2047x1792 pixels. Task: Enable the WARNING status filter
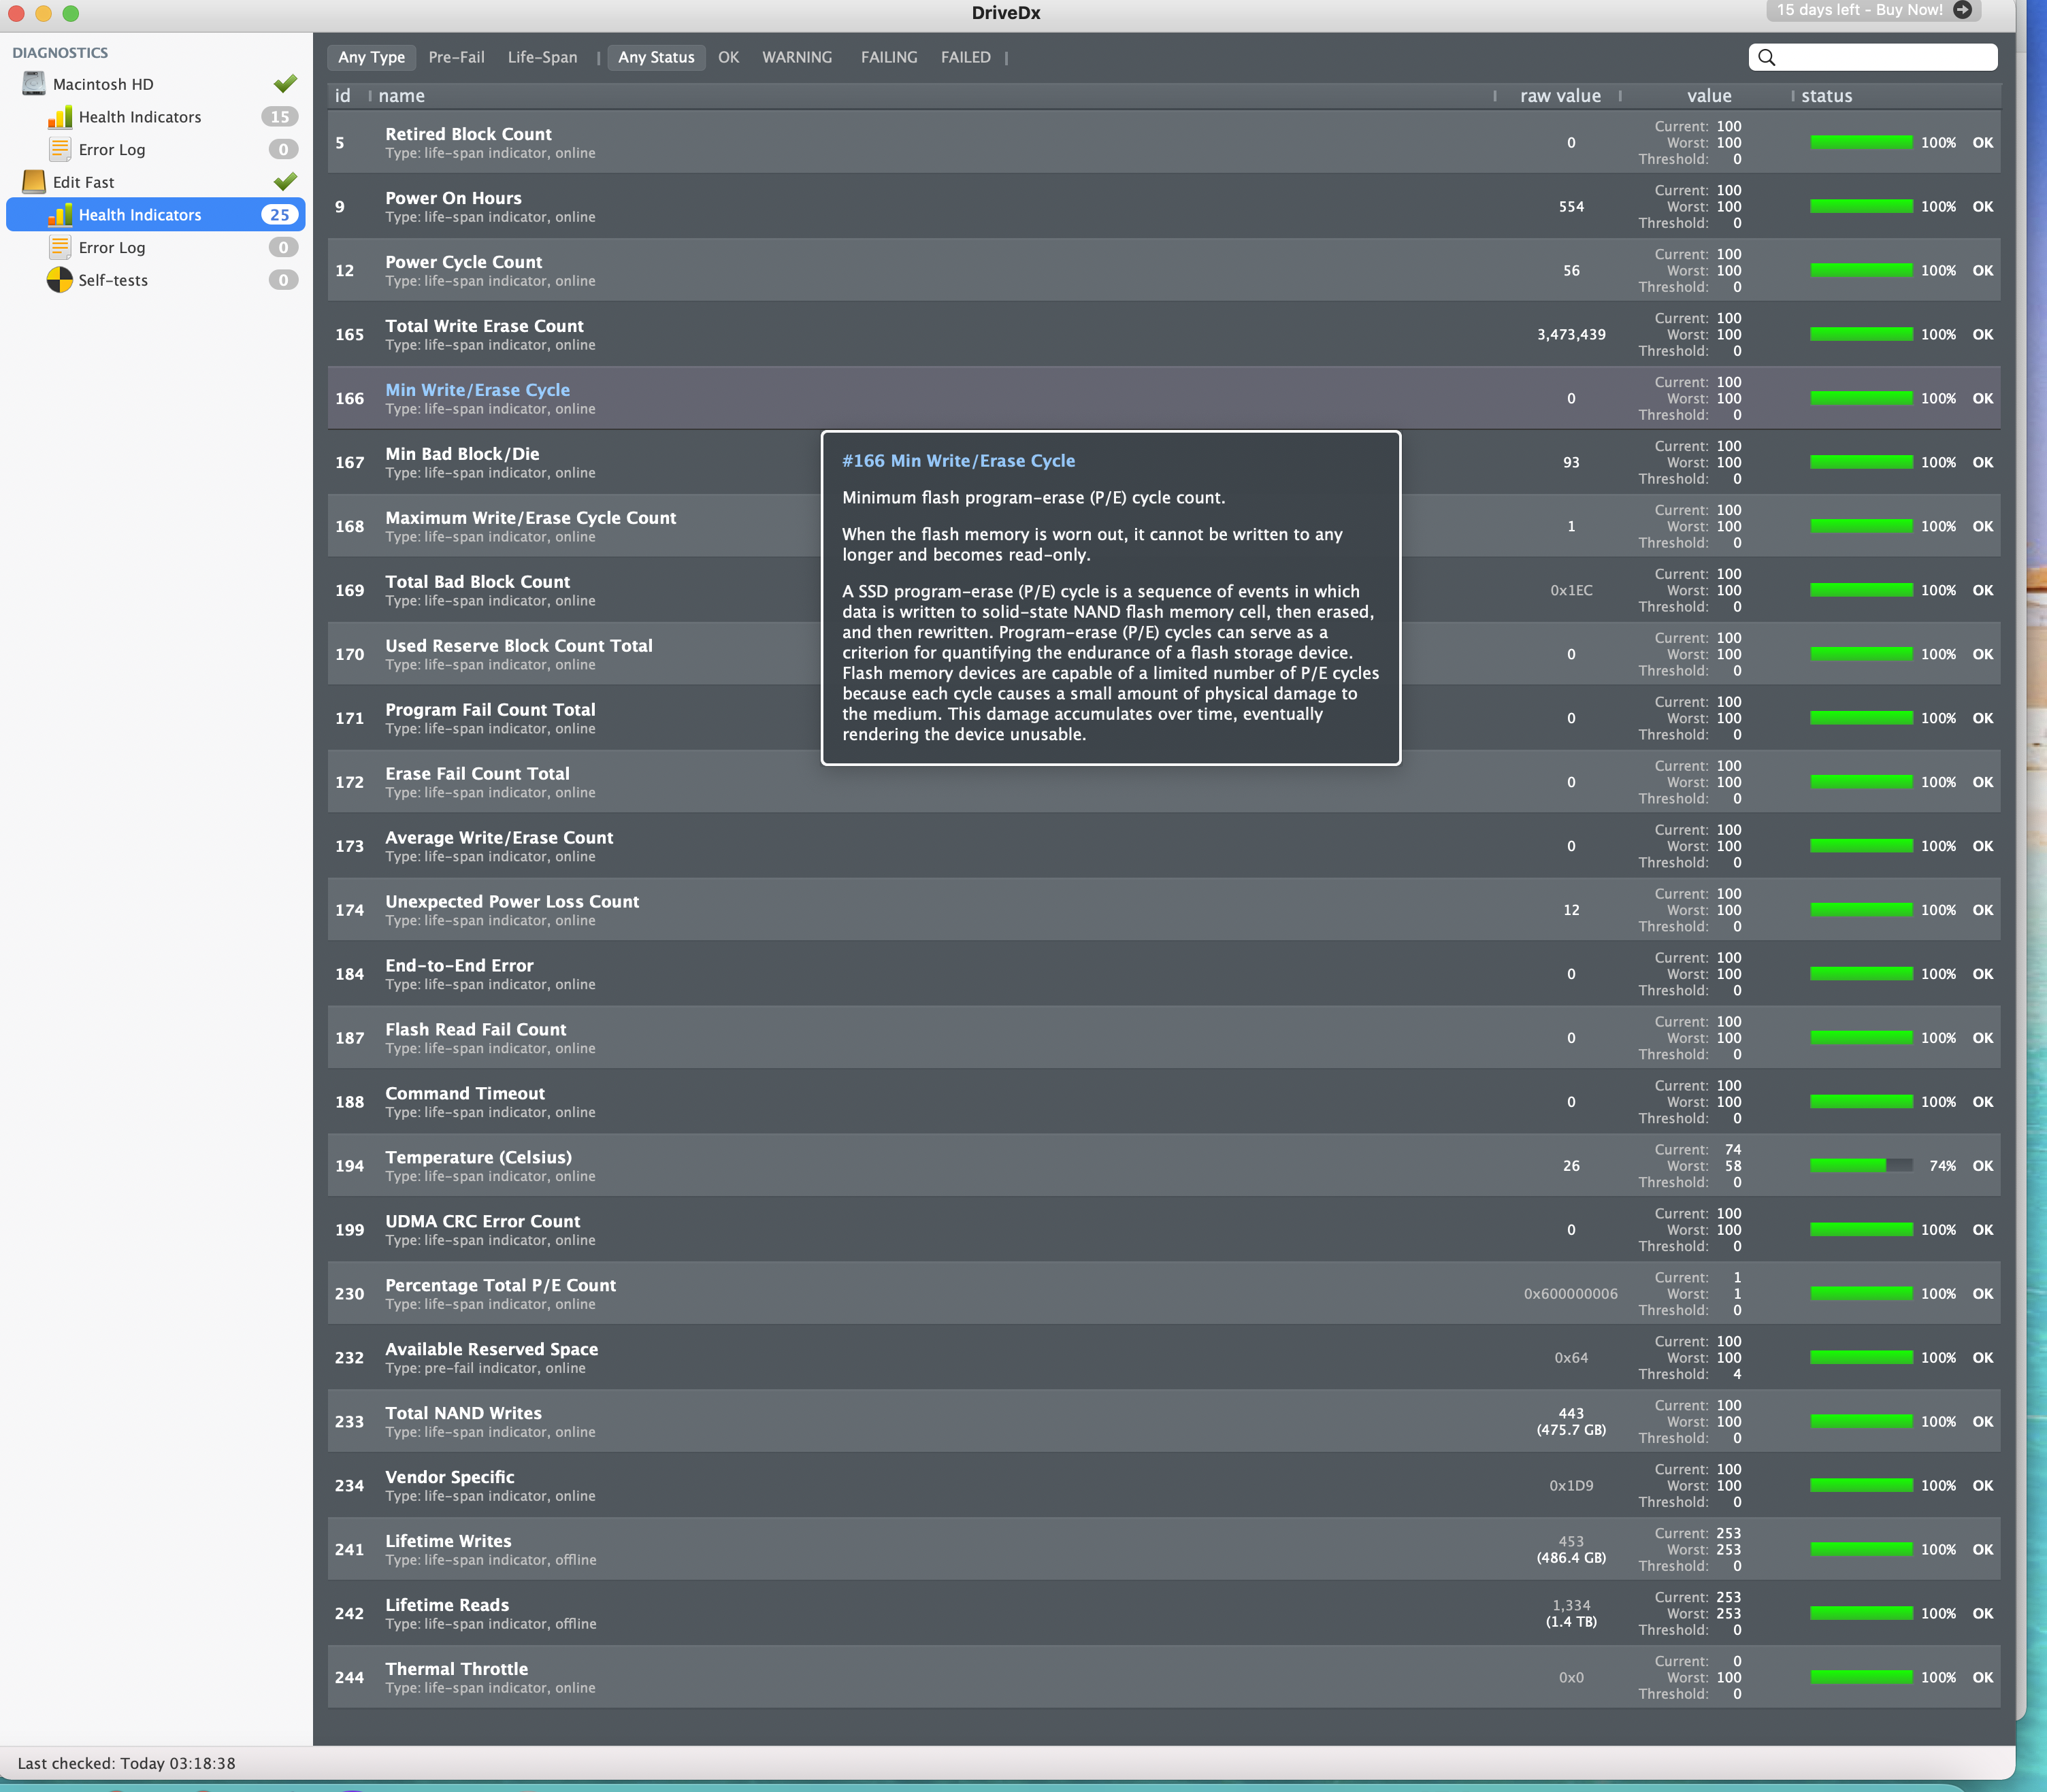pyautogui.click(x=796, y=58)
